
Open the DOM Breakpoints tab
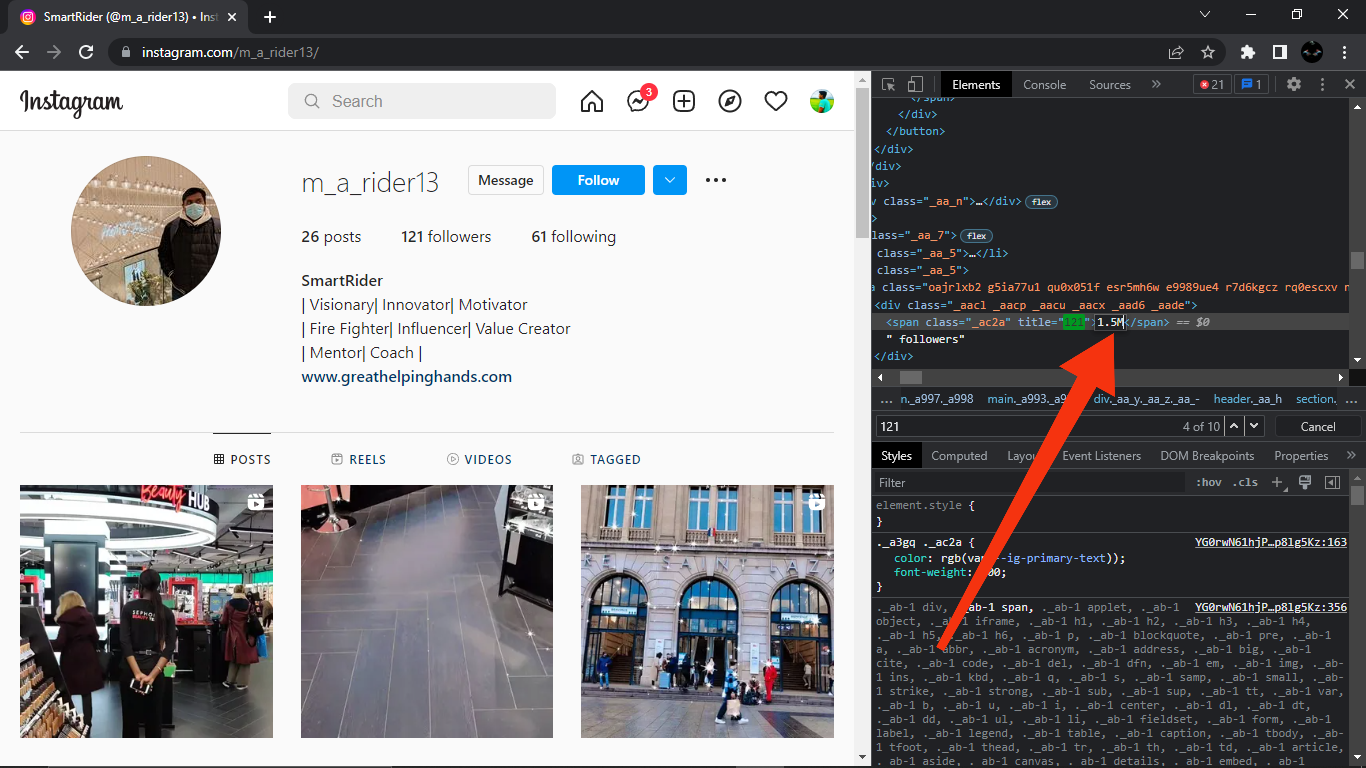pyautogui.click(x=1207, y=456)
